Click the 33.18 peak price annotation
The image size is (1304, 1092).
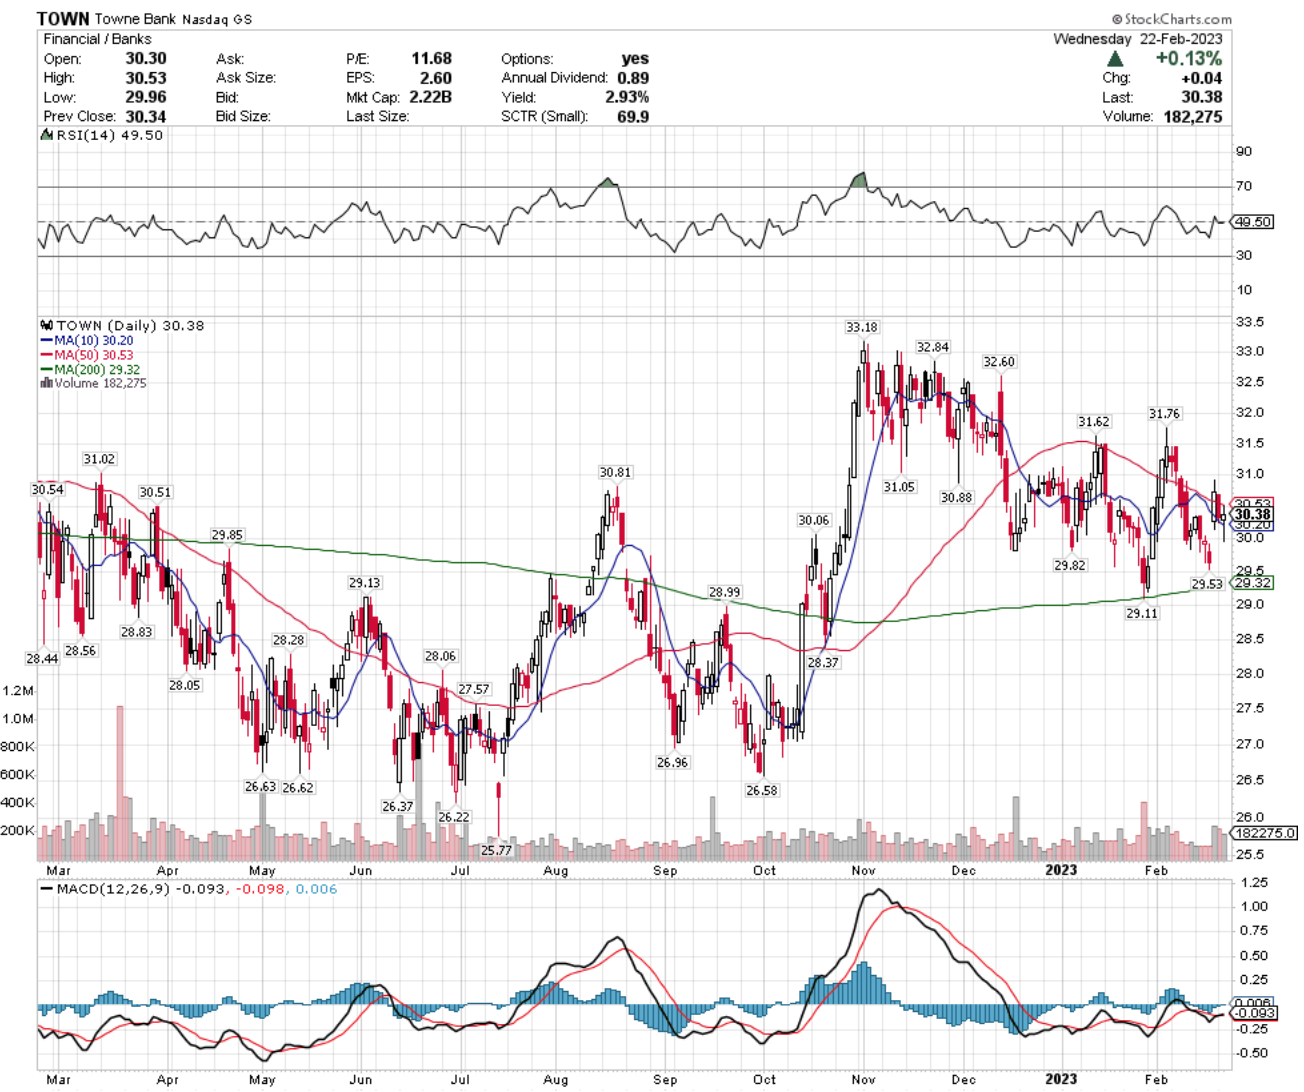point(862,327)
